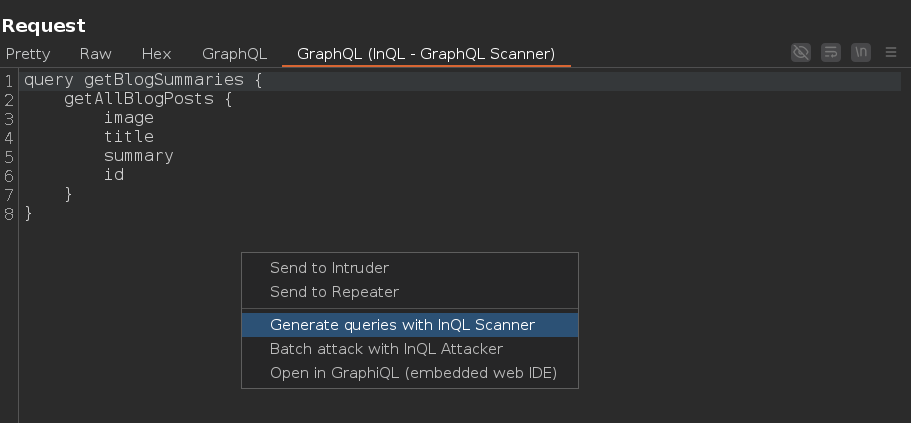
Task: Click the id field on line 6
Action: (x=114, y=175)
